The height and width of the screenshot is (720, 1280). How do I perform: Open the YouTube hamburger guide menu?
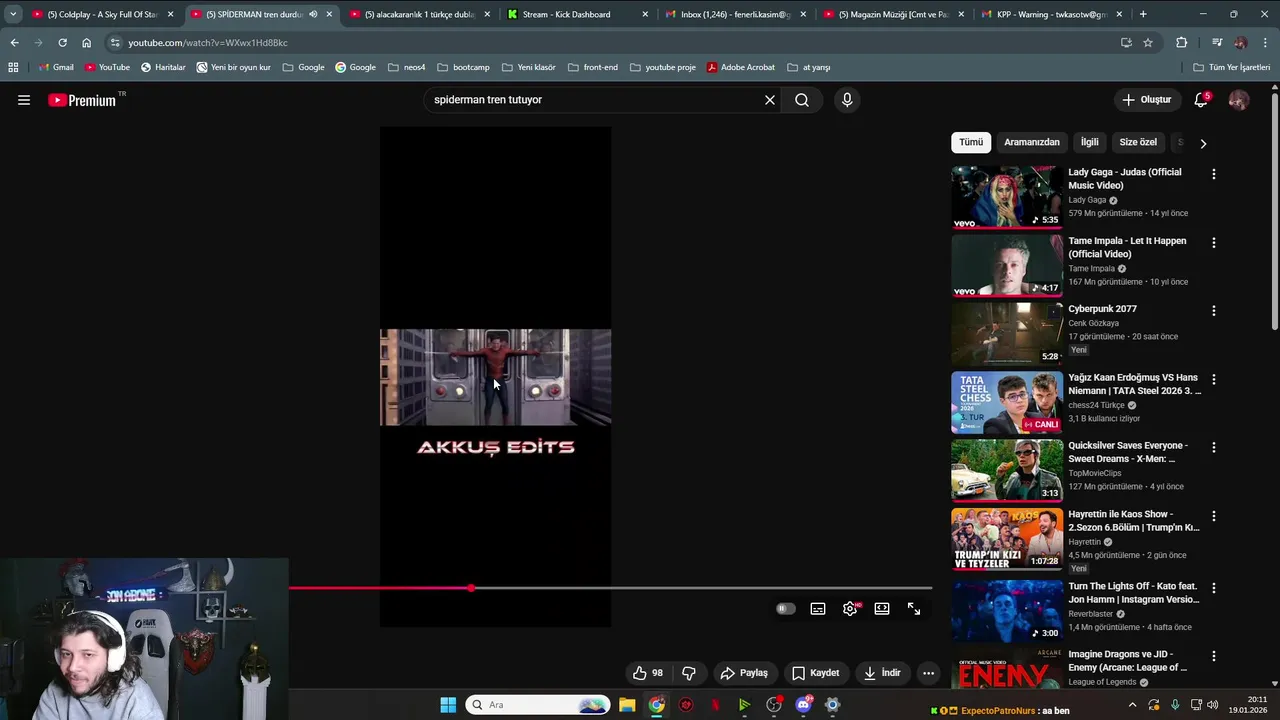(24, 100)
